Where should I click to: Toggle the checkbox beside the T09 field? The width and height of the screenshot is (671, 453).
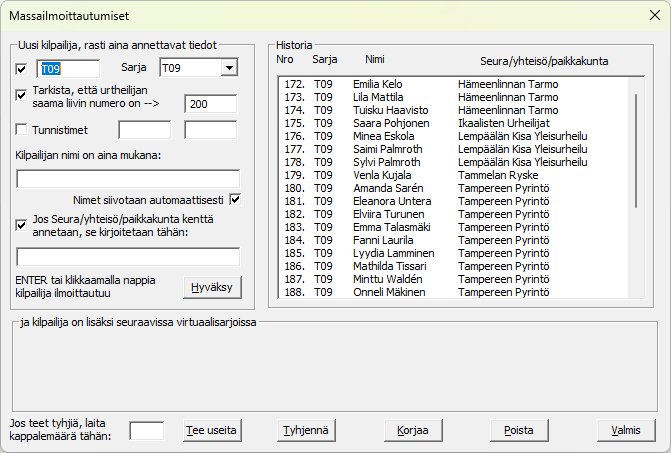click(x=23, y=69)
